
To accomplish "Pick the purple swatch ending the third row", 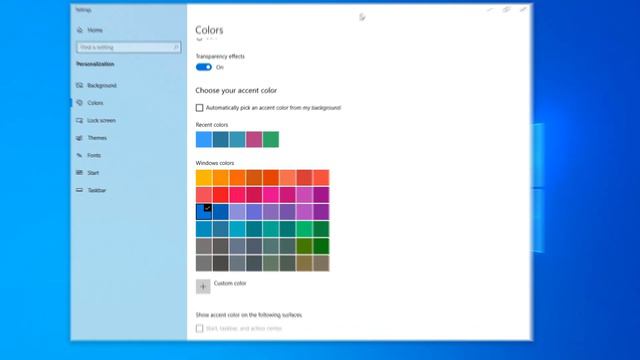I will pyautogui.click(x=321, y=212).
